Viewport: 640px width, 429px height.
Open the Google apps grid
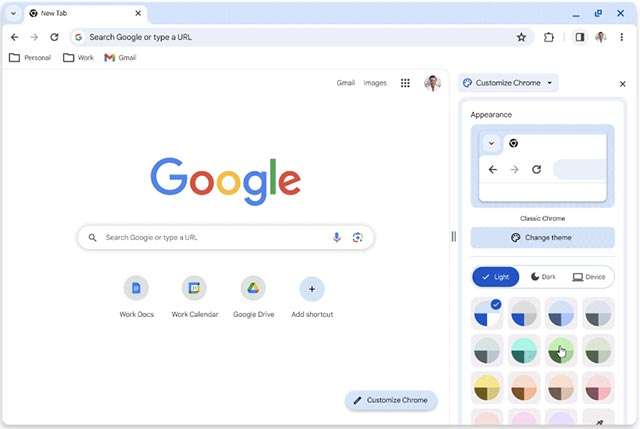coord(405,83)
